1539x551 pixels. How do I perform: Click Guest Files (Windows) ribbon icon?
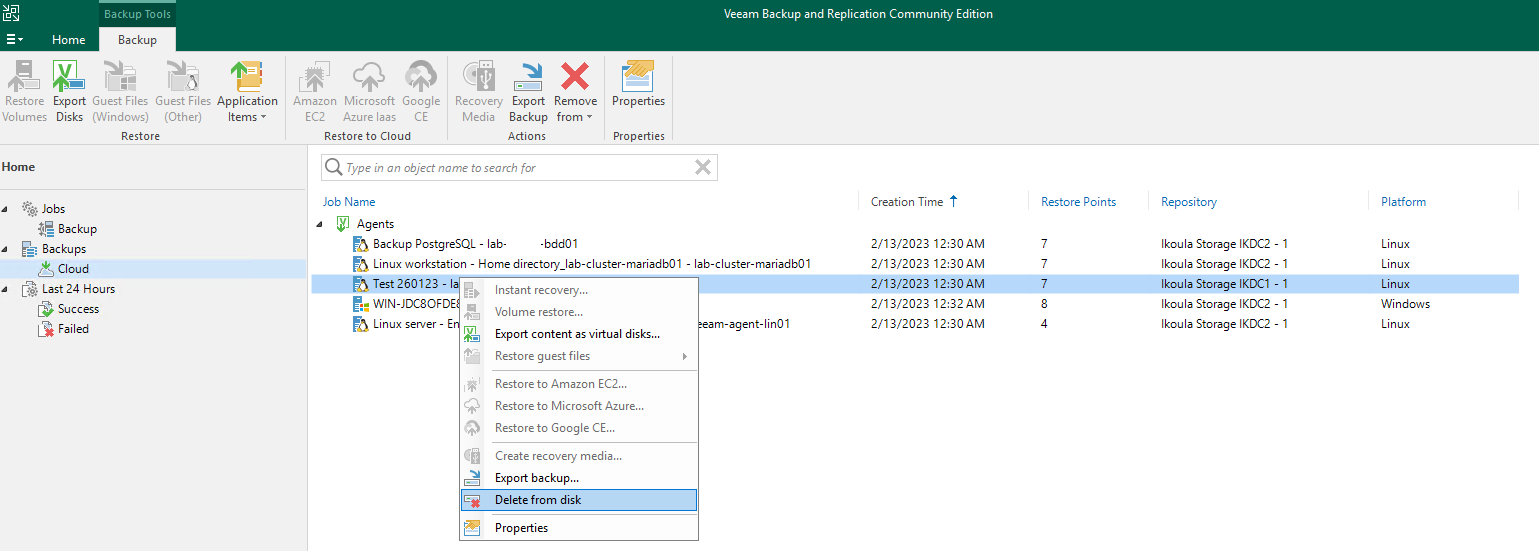(x=120, y=92)
